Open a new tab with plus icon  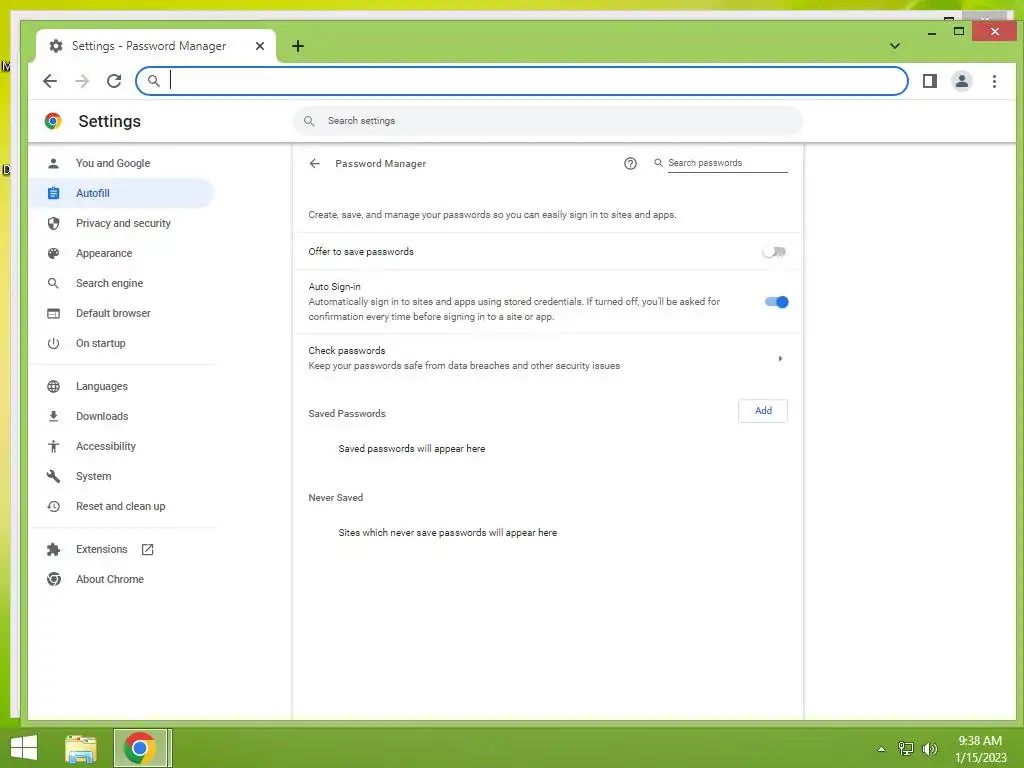(x=298, y=46)
